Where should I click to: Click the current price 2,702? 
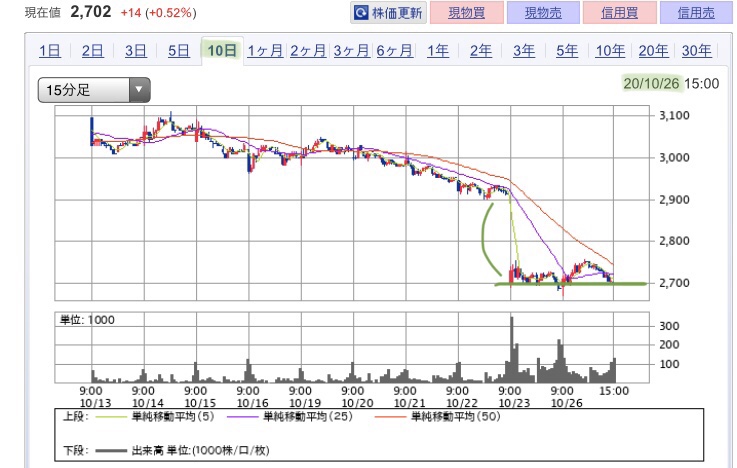91,12
